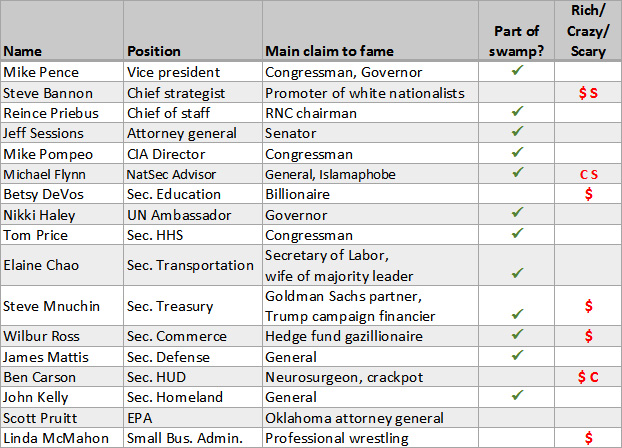The image size is (622, 448).
Task: Click the red dollar sign for Betsy DeVos
Action: click(x=588, y=194)
